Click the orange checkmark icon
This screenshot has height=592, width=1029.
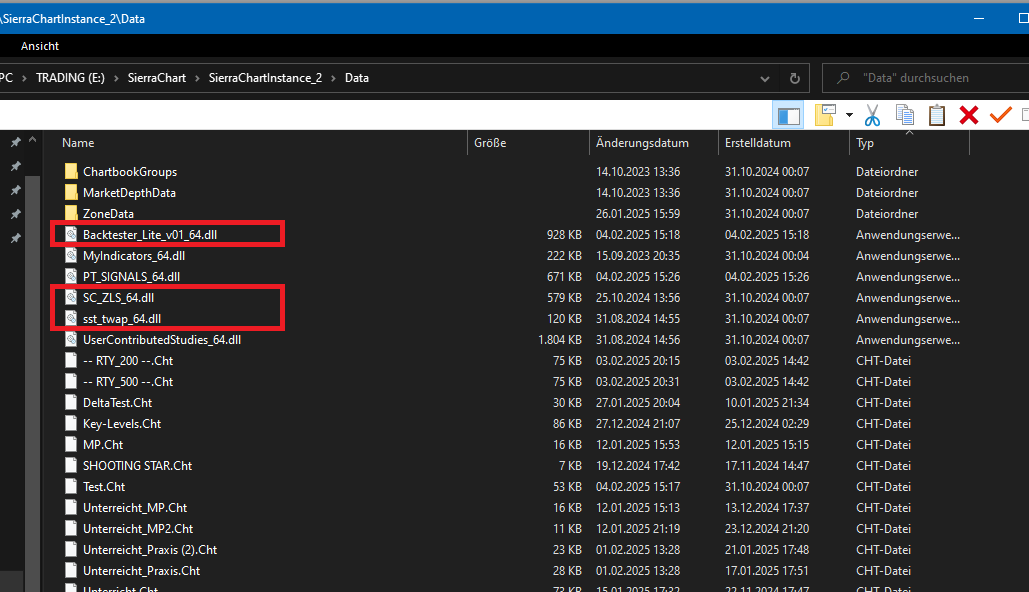[1000, 115]
